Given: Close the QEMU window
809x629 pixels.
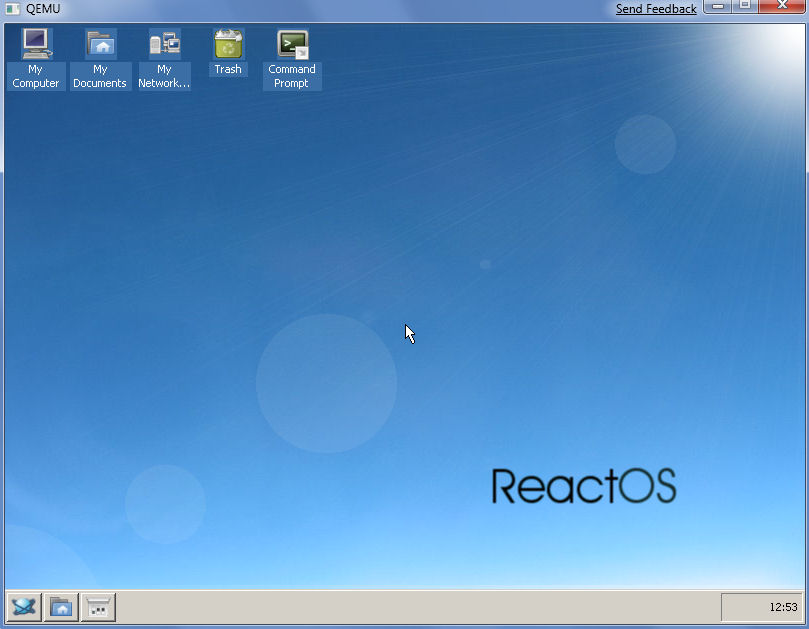Looking at the screenshot, I should 782,6.
